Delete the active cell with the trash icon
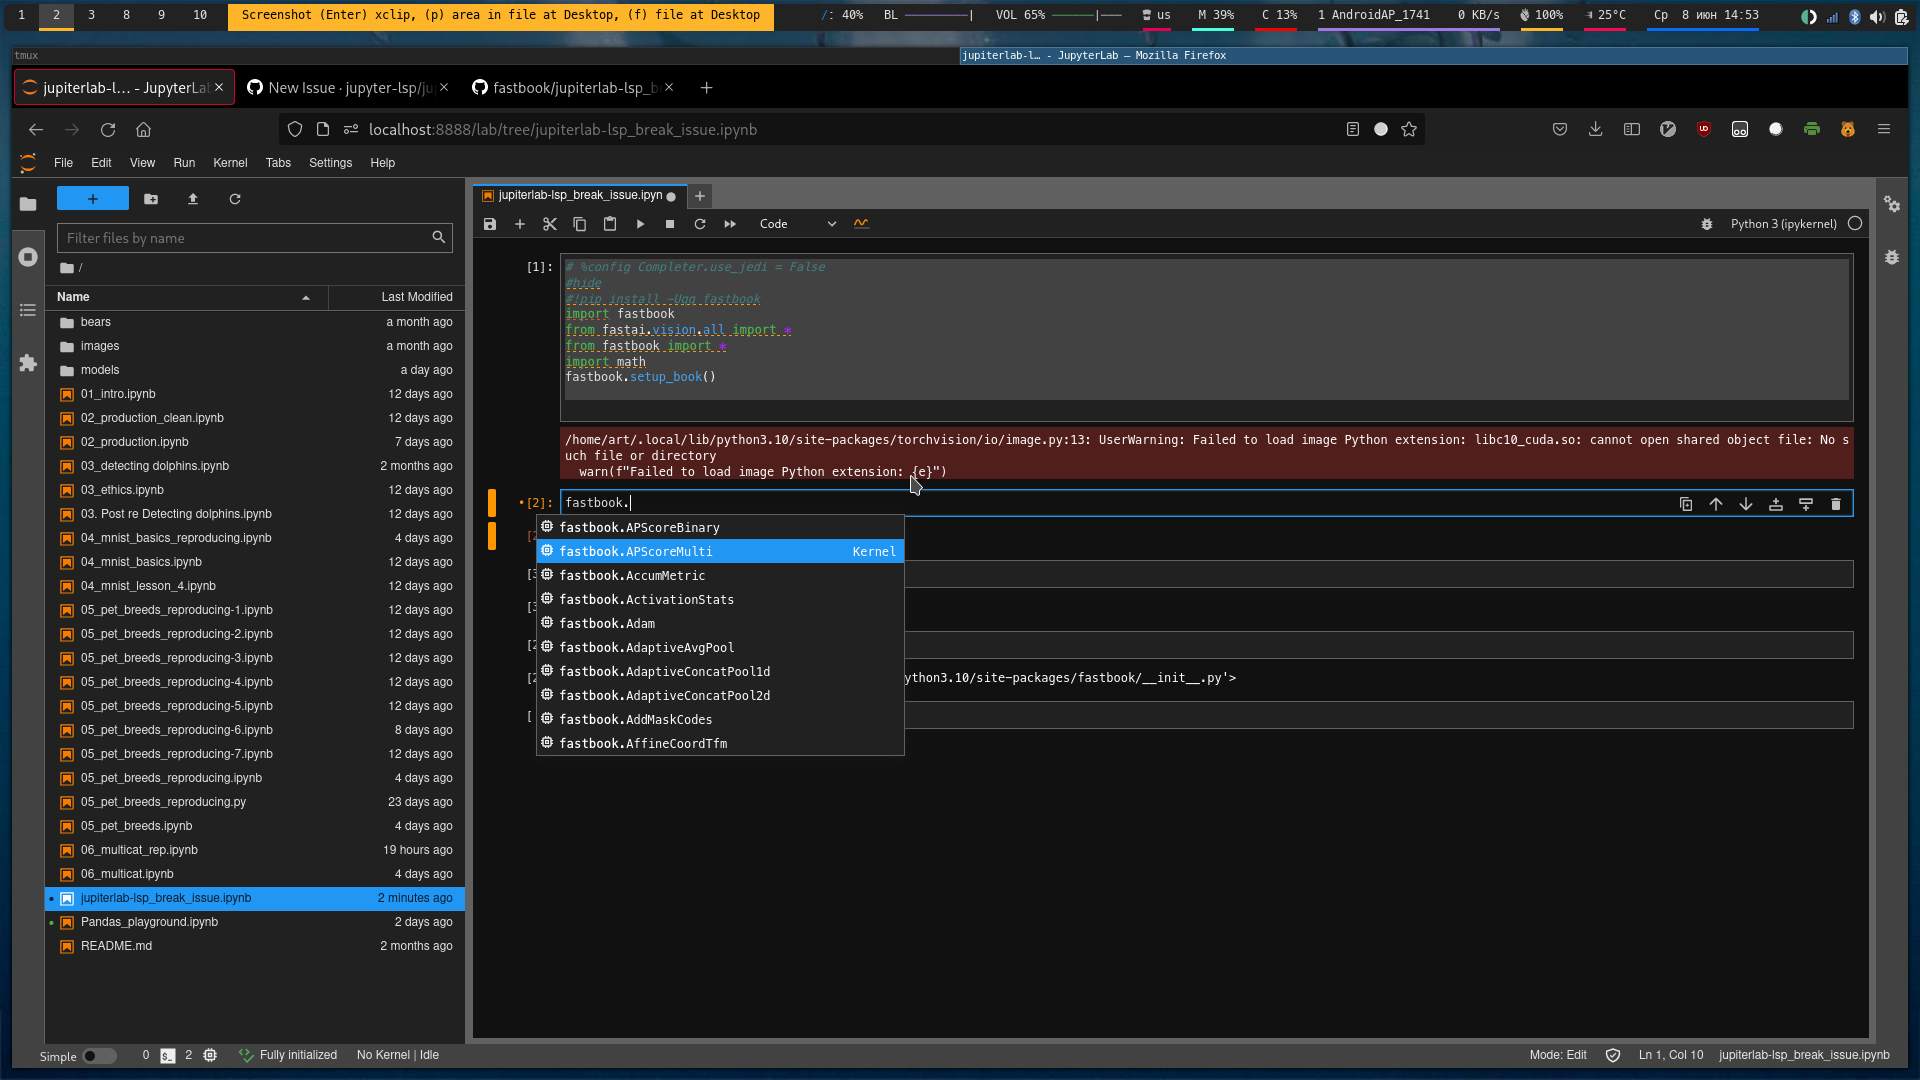The image size is (1920, 1080). click(x=1836, y=504)
